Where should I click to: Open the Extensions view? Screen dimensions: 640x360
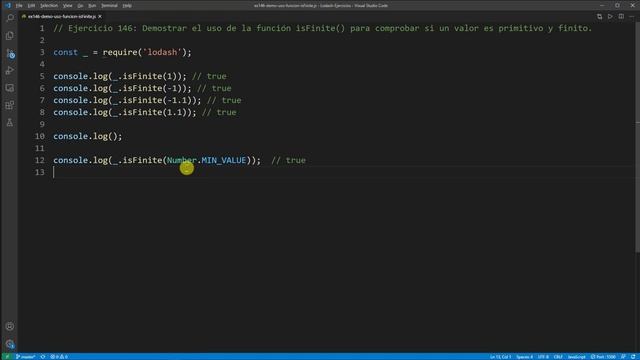pos(10,105)
